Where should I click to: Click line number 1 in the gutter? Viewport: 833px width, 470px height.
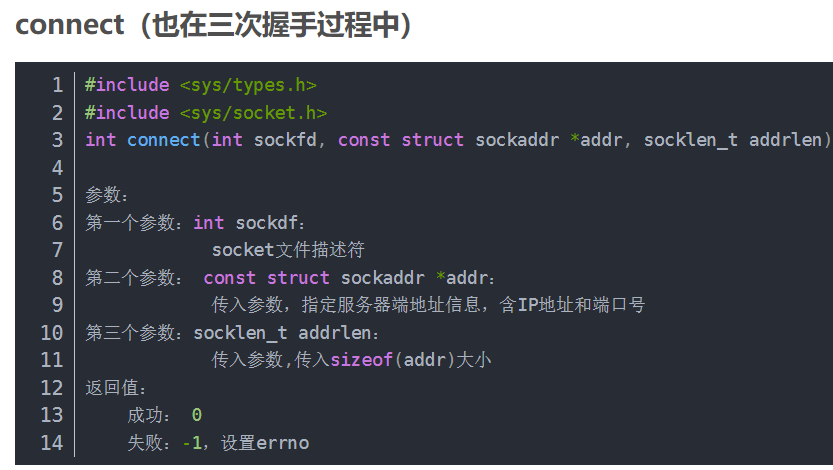(x=57, y=85)
